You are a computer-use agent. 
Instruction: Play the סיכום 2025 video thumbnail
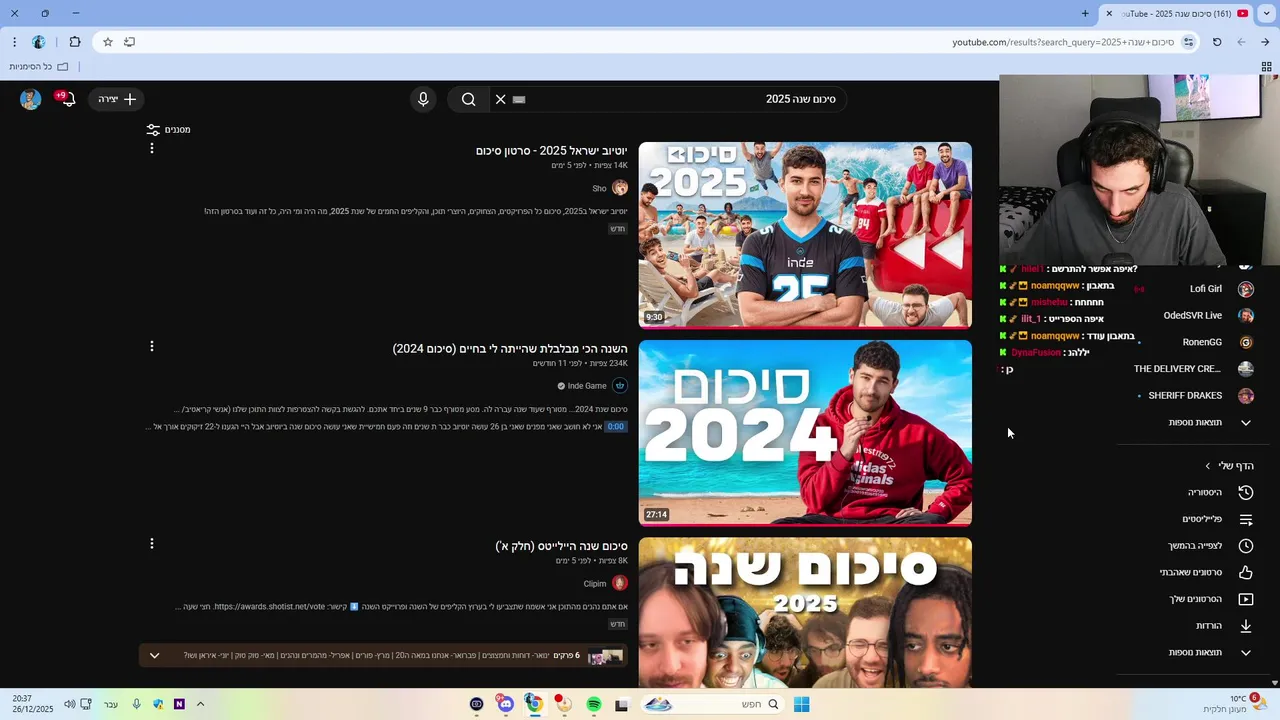coord(805,234)
